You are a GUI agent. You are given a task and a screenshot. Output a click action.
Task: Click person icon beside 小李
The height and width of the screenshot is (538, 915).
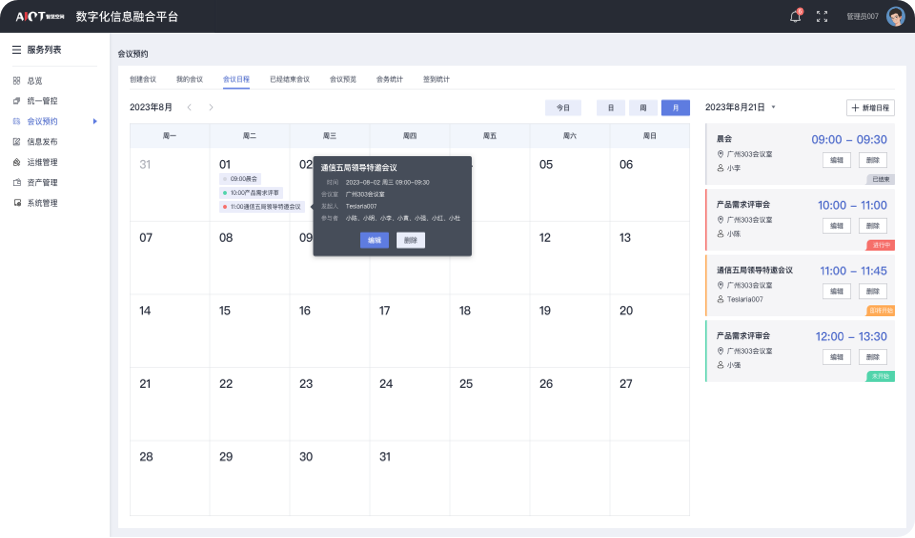pos(720,168)
